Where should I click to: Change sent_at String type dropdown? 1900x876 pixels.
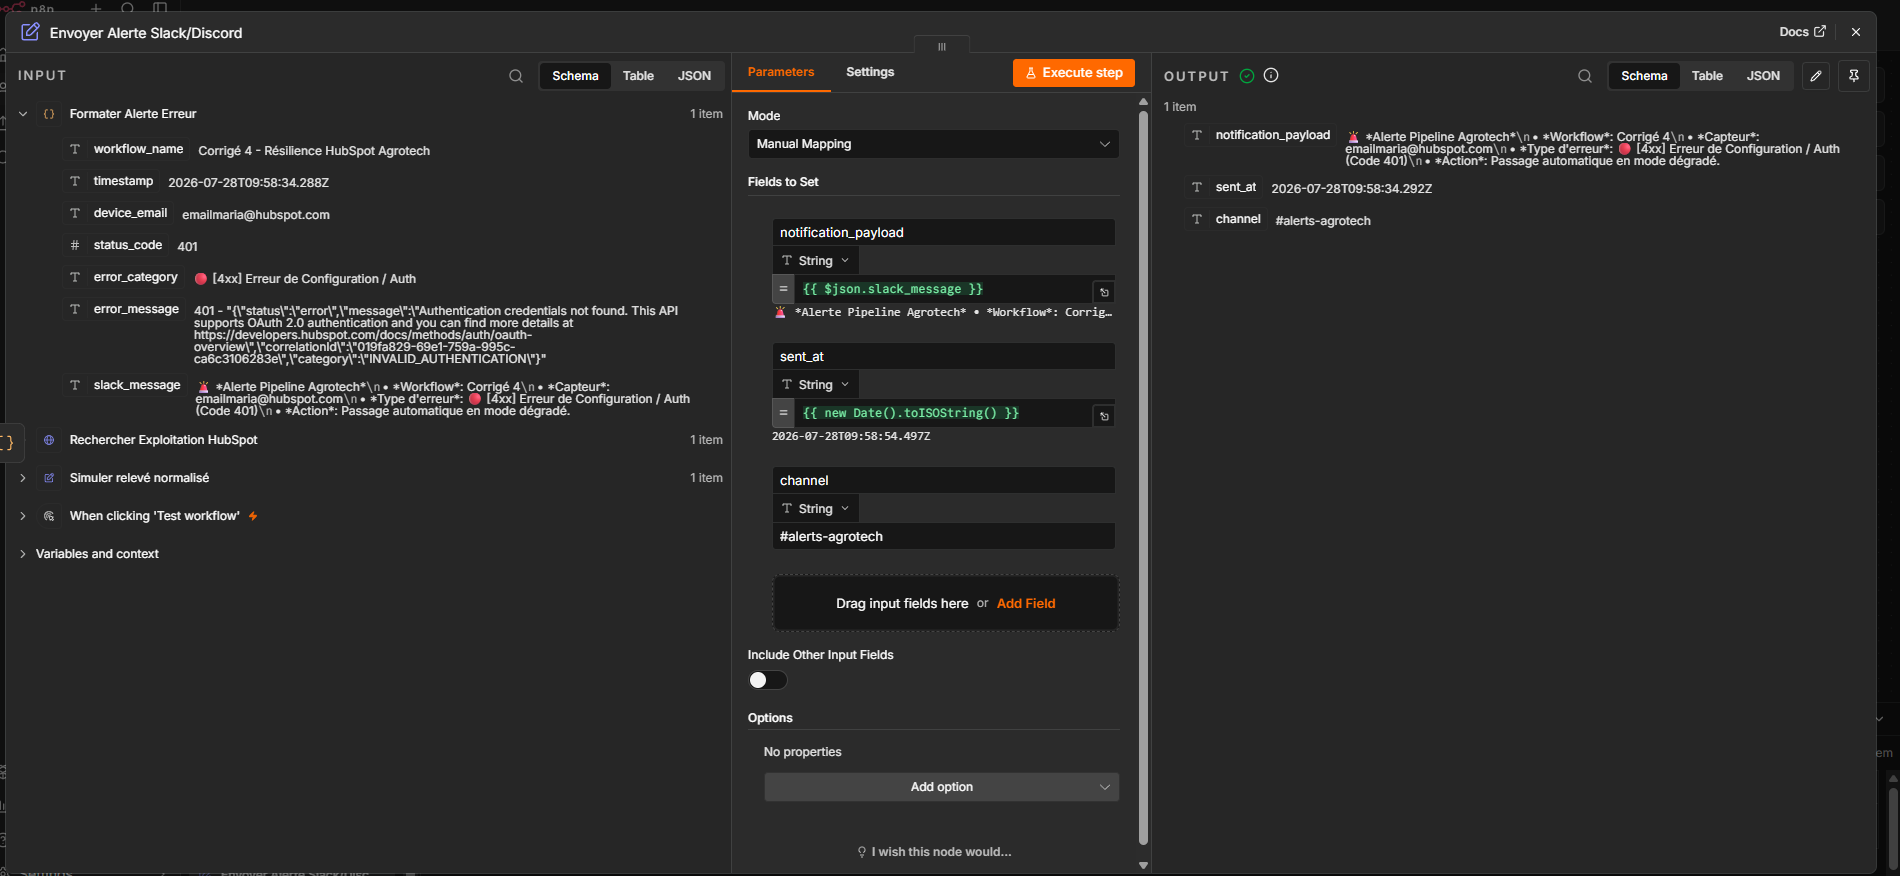[x=816, y=385]
